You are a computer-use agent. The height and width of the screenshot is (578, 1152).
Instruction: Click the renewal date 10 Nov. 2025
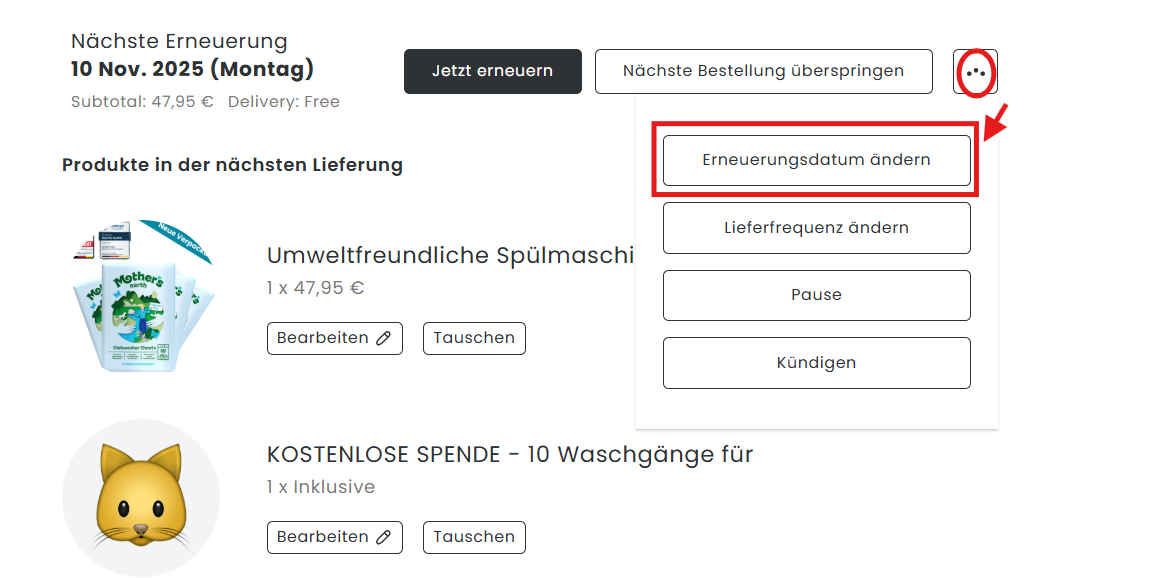pyautogui.click(x=192, y=69)
